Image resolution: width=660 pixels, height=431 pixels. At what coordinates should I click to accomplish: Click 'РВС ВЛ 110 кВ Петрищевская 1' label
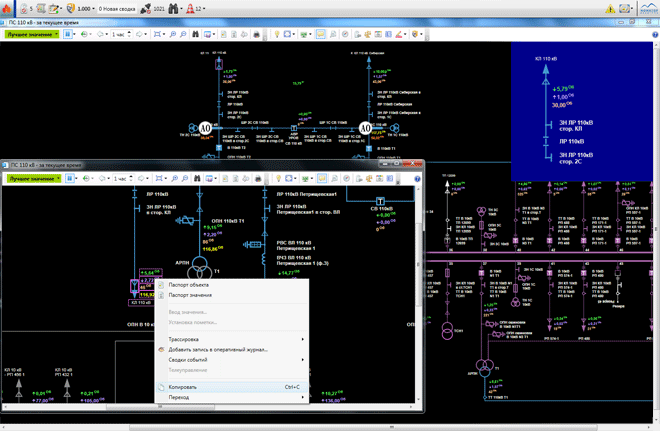295,245
